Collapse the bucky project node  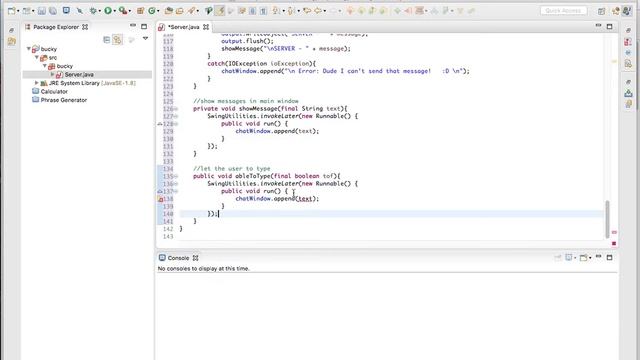point(29,49)
